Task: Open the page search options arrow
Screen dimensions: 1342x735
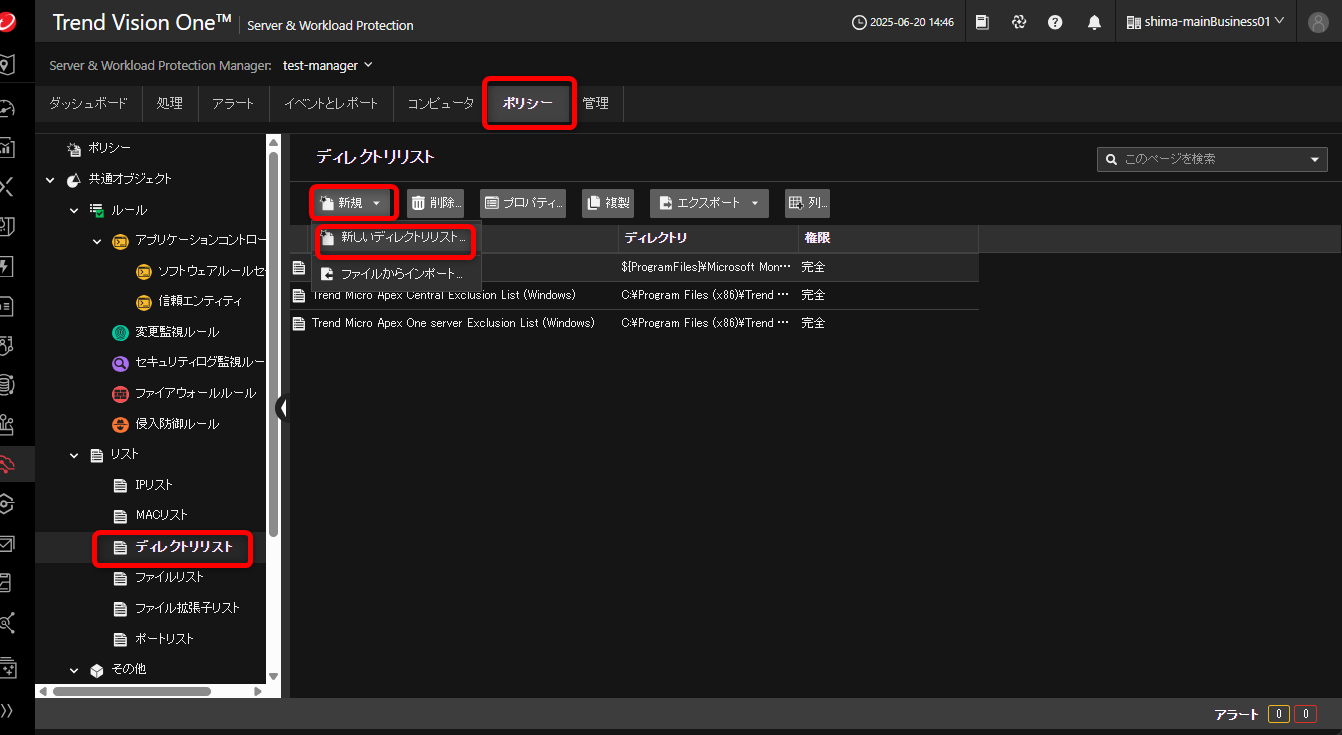Action: tap(1315, 159)
